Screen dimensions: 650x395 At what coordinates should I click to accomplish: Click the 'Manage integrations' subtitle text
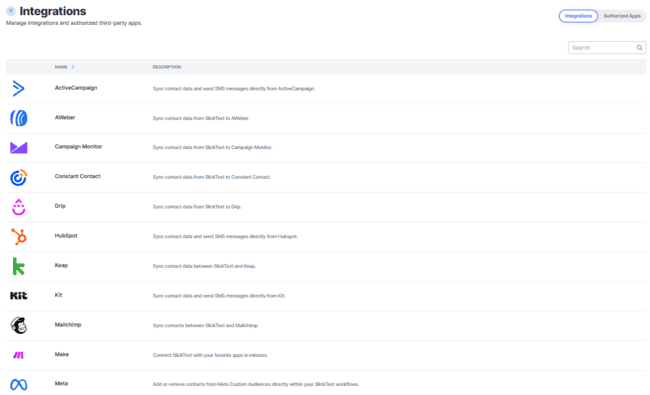point(74,23)
